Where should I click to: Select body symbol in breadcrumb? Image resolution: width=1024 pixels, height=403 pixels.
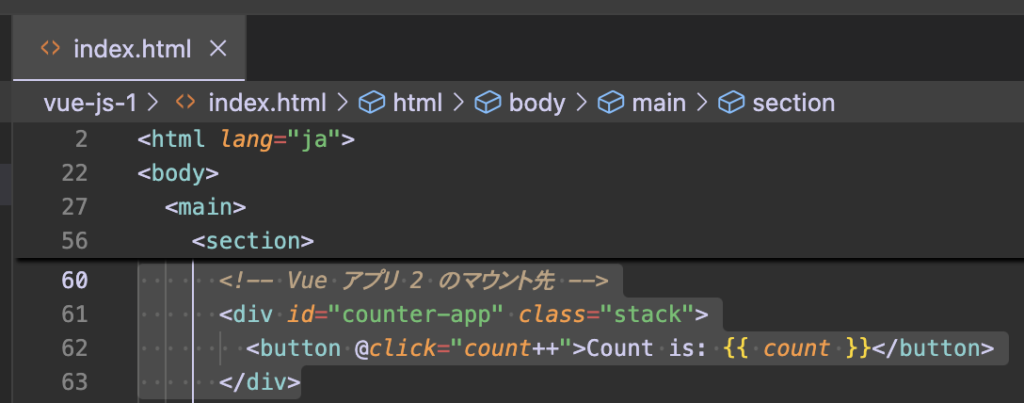pos(537,103)
